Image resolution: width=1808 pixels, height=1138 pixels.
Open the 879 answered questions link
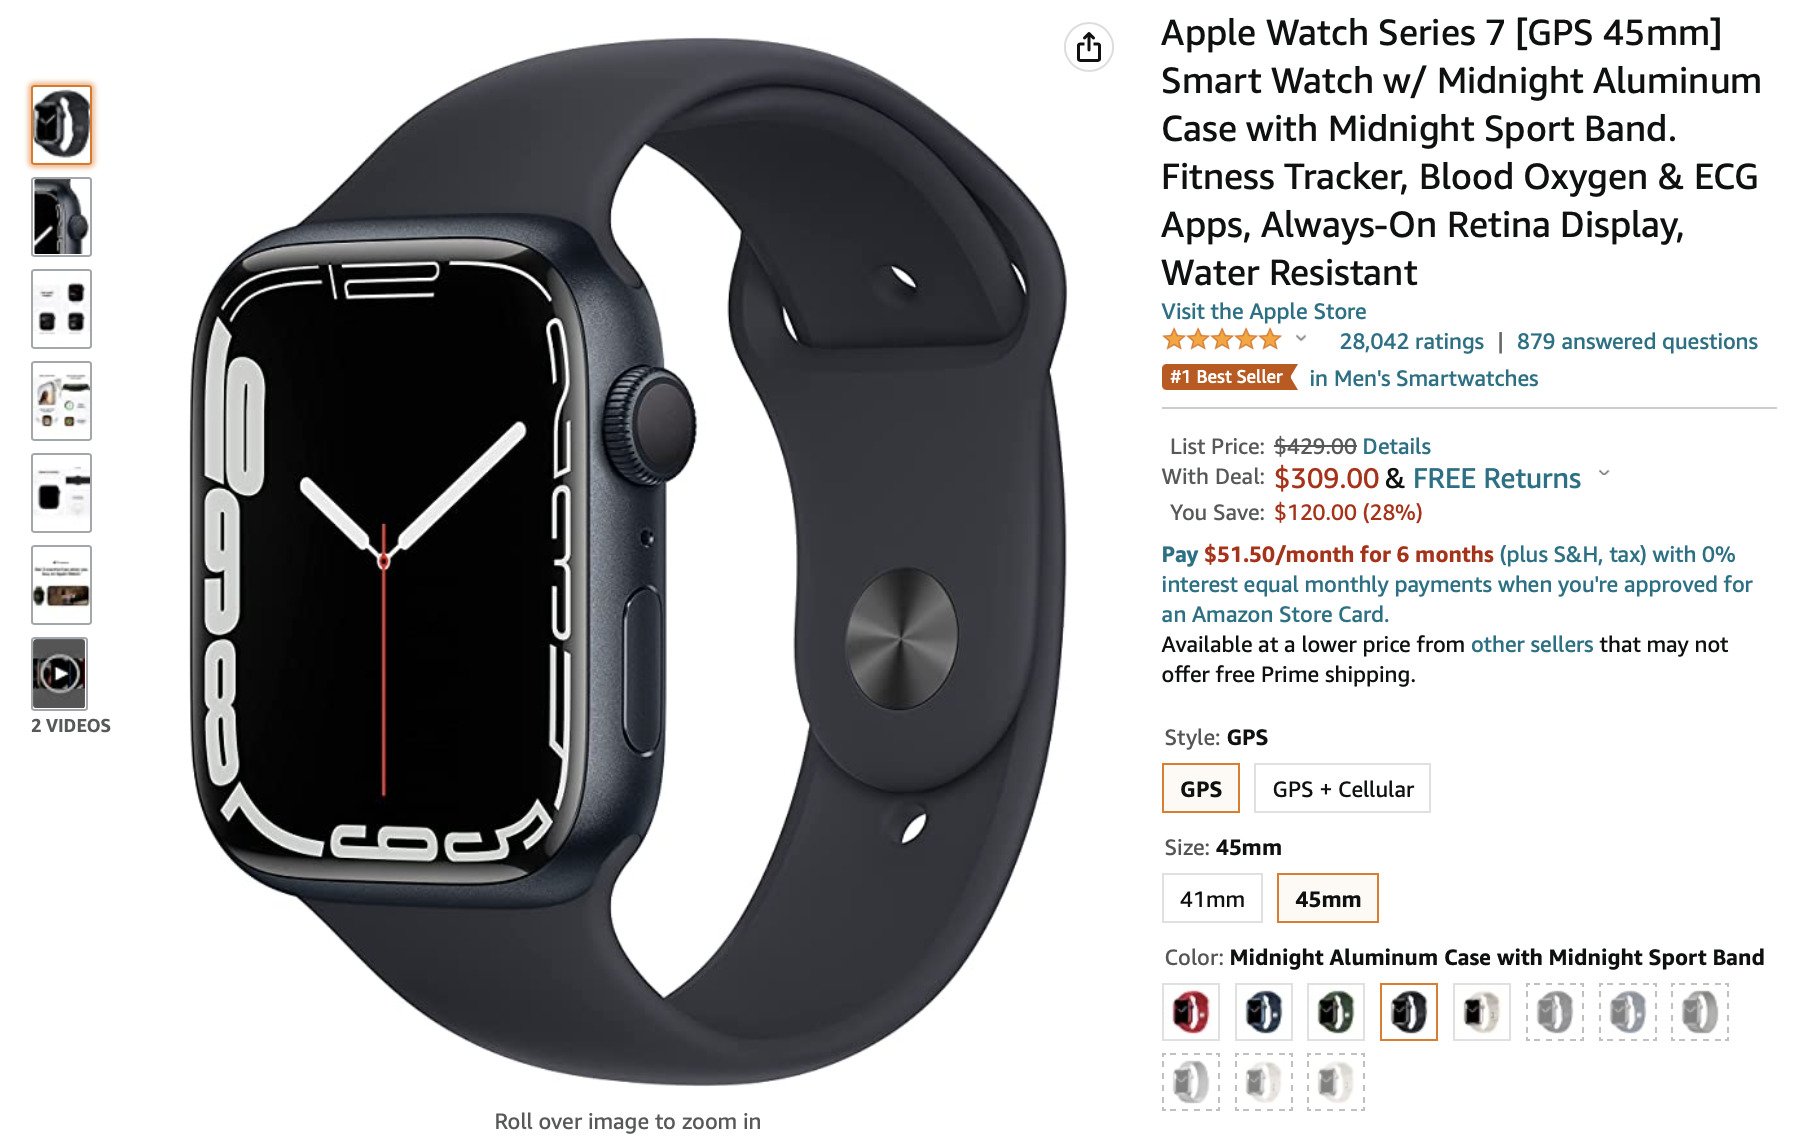click(1637, 341)
